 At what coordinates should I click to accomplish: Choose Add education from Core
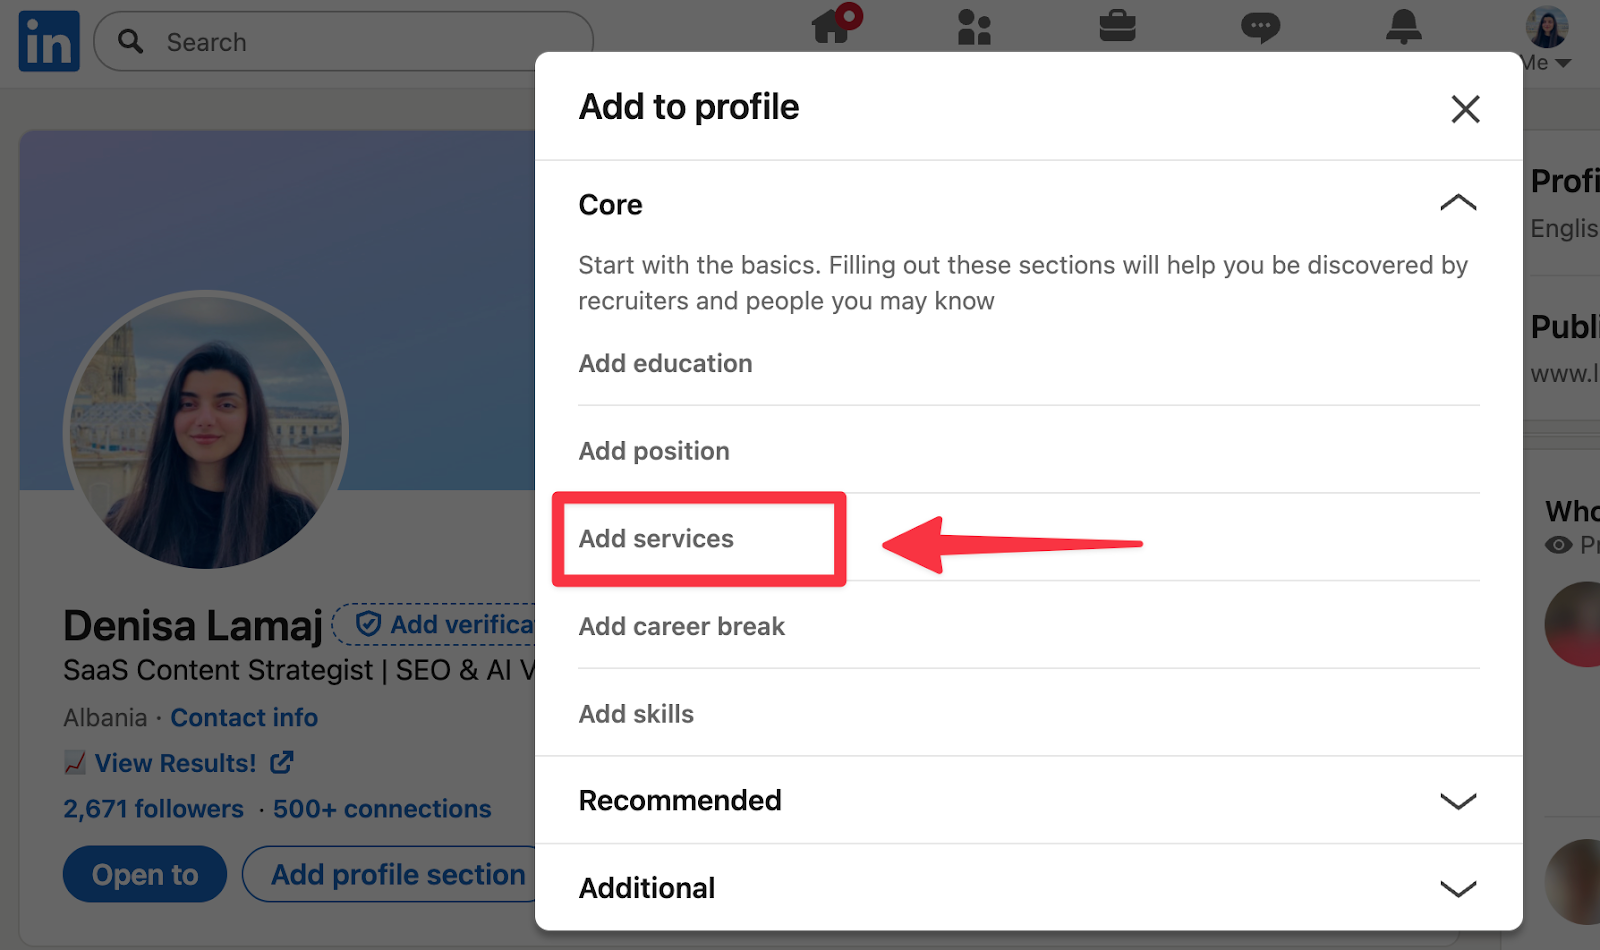coord(665,363)
